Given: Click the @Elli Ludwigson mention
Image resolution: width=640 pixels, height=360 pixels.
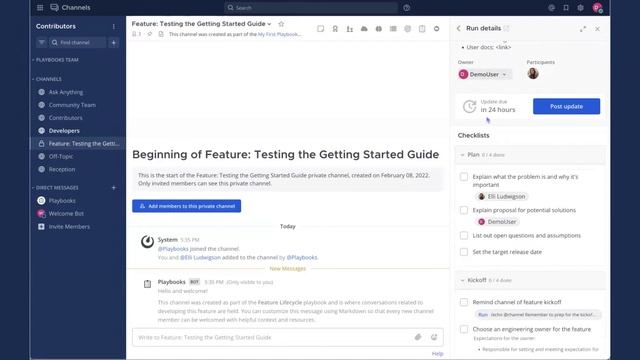Looking at the screenshot, I should [200, 258].
